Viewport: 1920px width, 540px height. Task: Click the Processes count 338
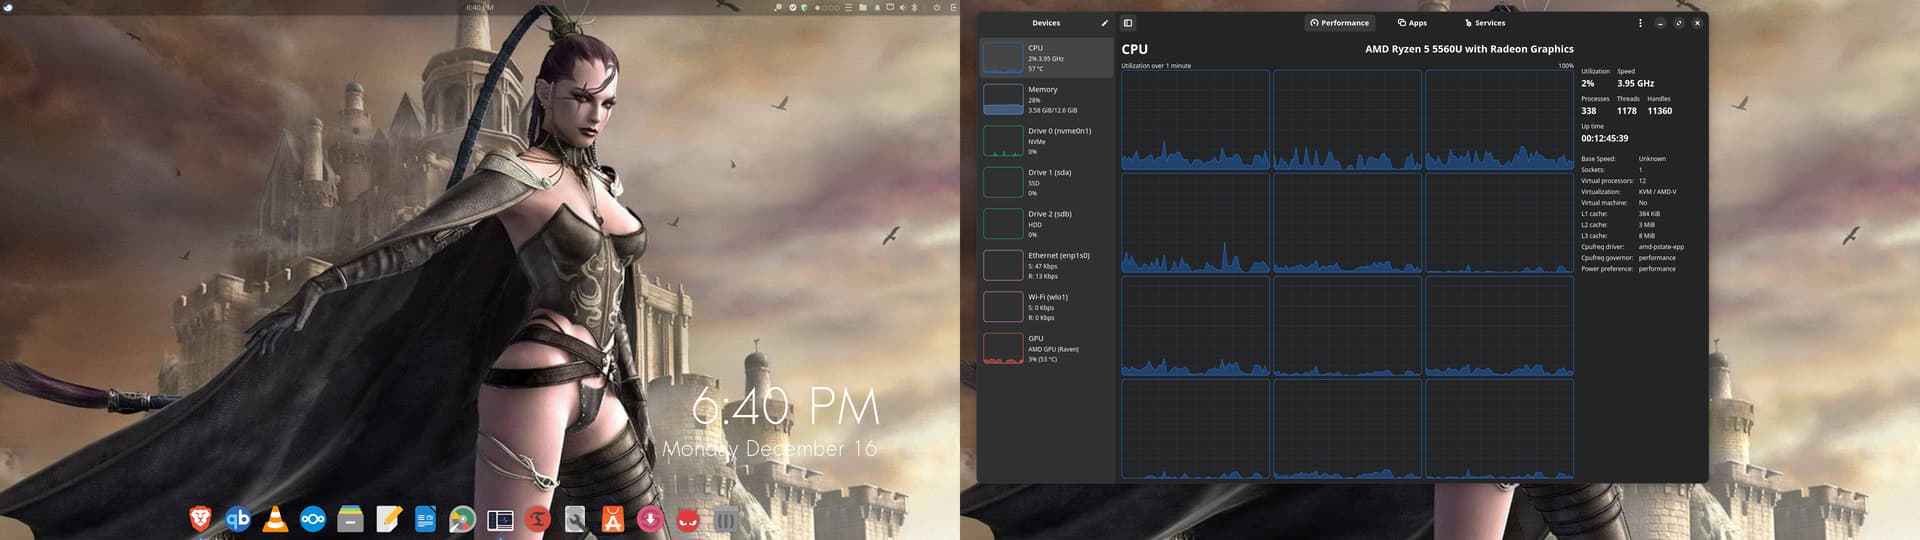coord(1588,111)
